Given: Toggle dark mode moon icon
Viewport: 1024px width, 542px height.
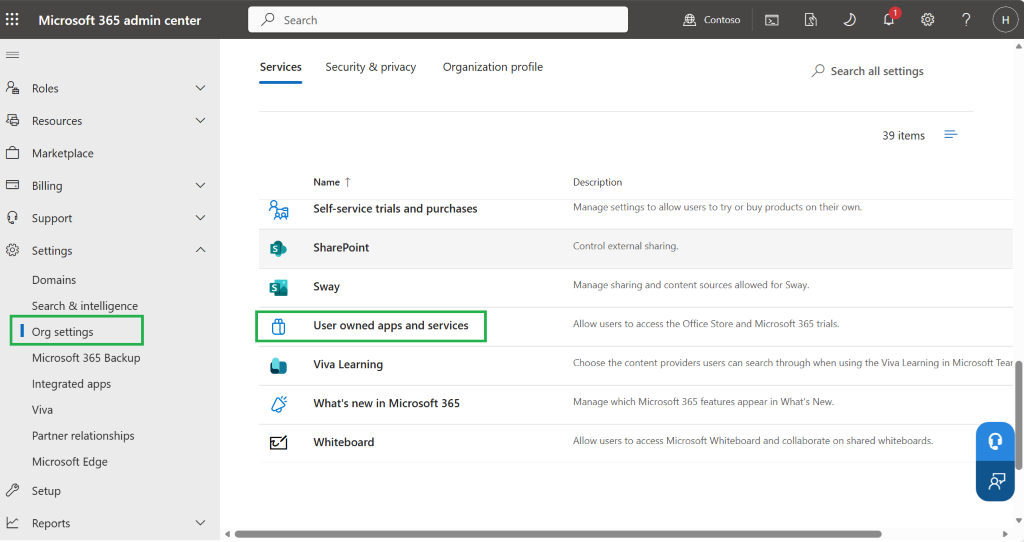Looking at the screenshot, I should (x=849, y=20).
